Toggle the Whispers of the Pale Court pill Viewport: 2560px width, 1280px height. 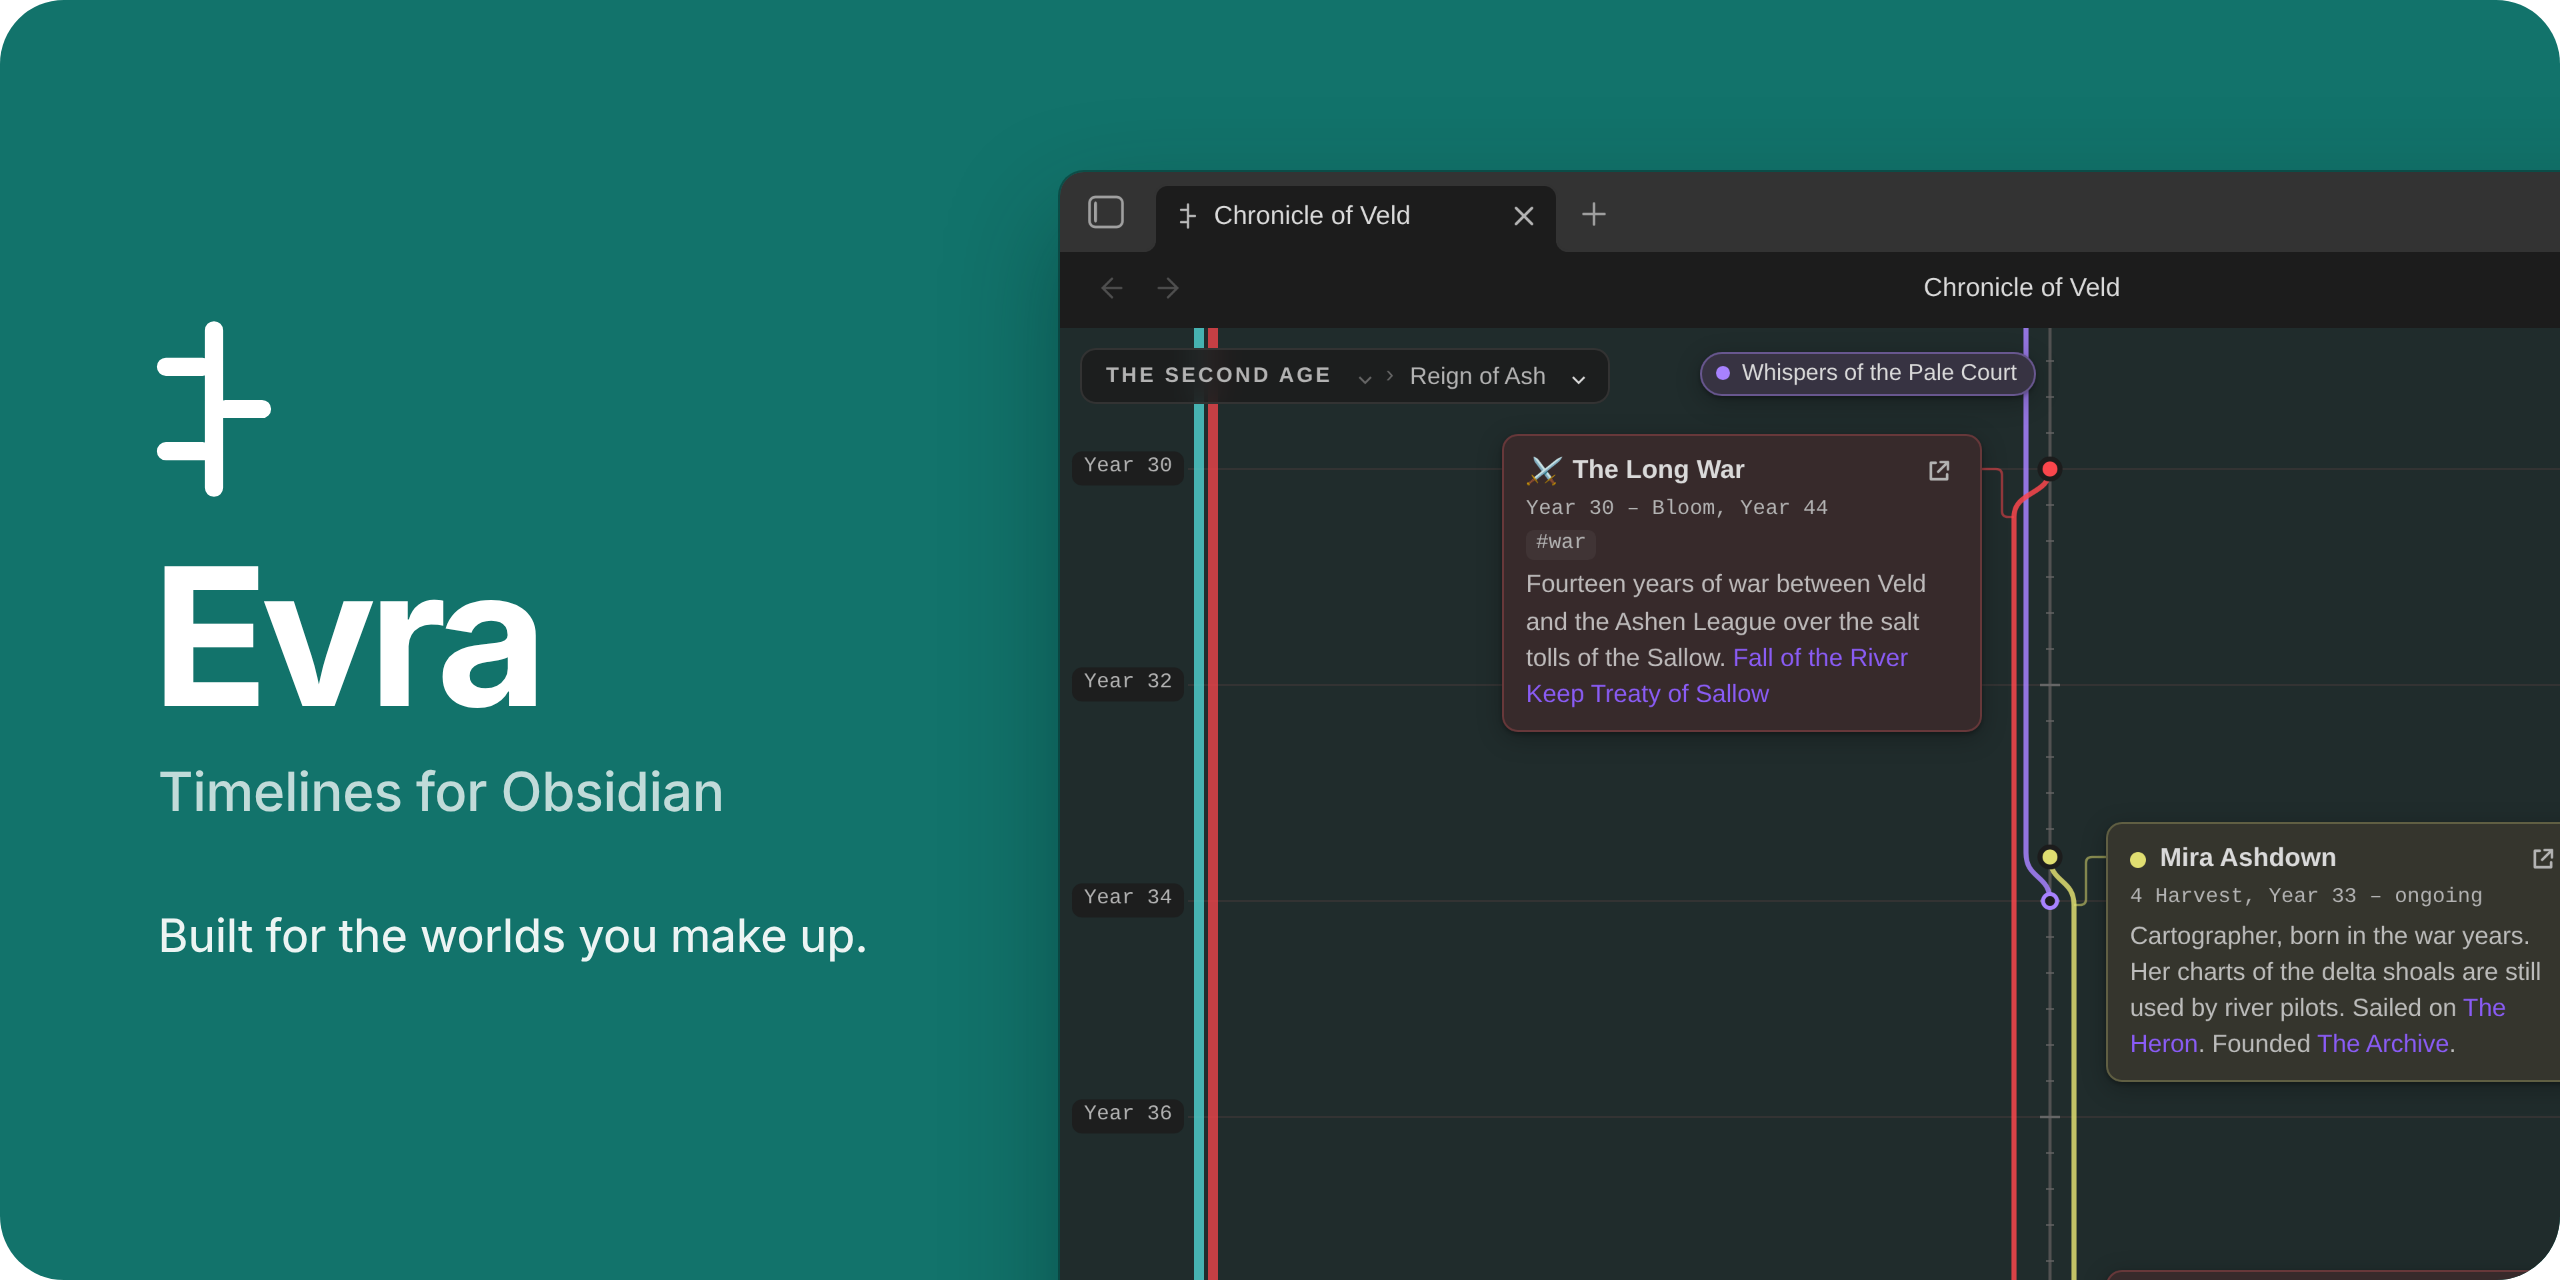point(1867,373)
